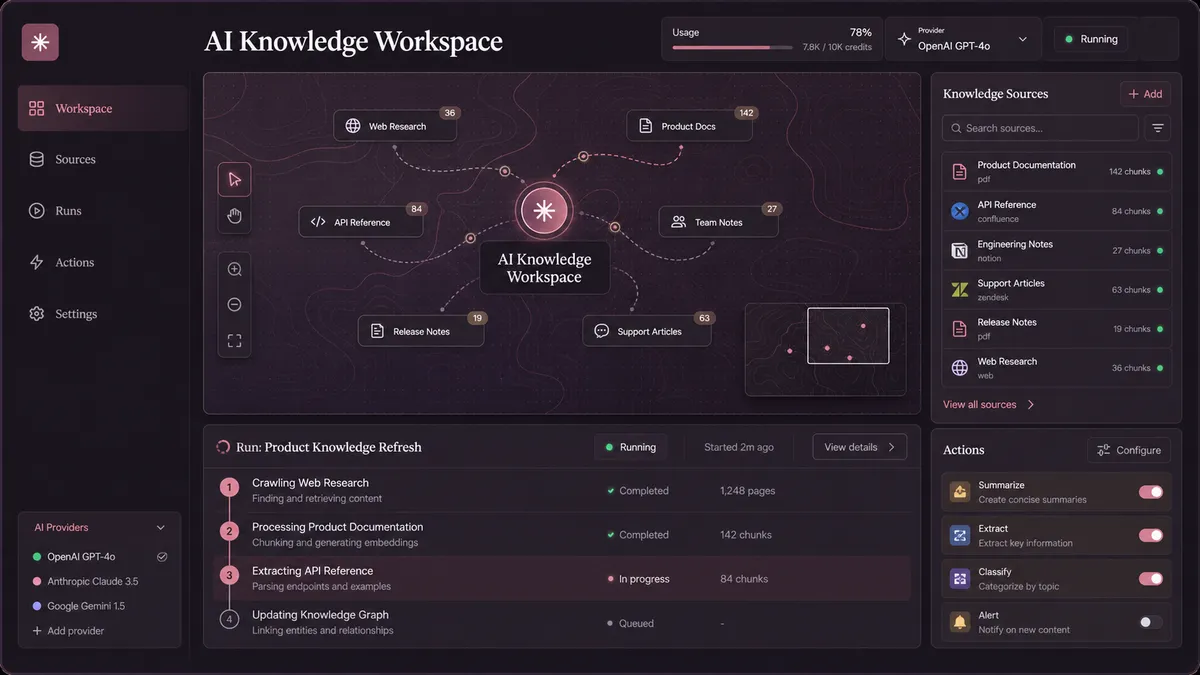Click the 'Queued' status text
The image size is (1200, 675).
click(636, 623)
